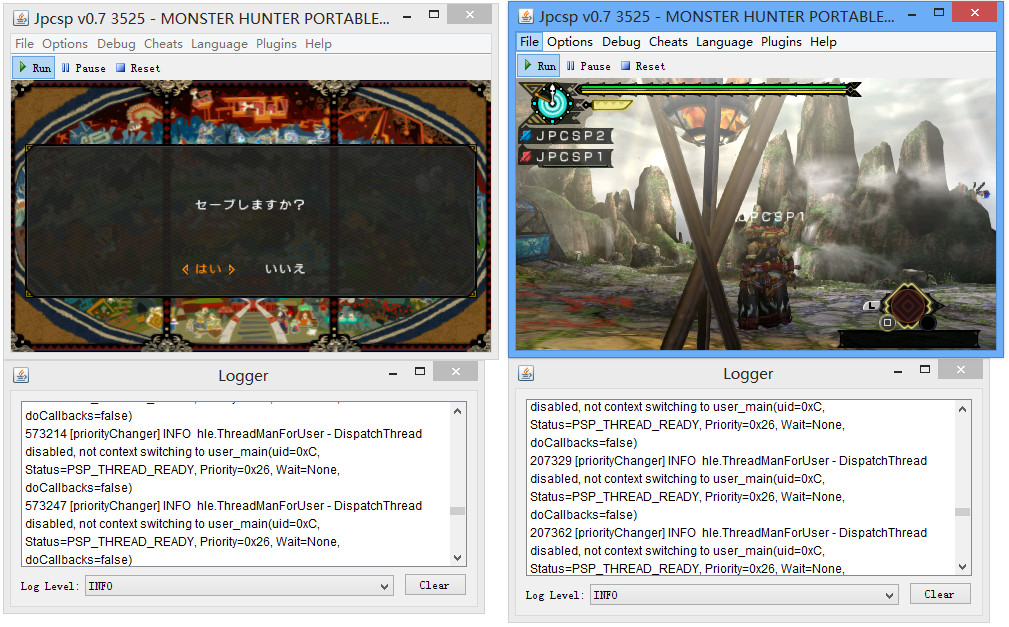Click Reset in left Jpcsp toolbar
Image resolution: width=1009 pixels, height=627 pixels.
tap(137, 68)
